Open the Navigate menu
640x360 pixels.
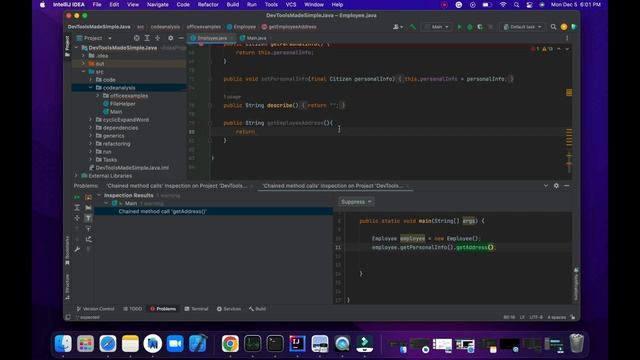point(158,4)
